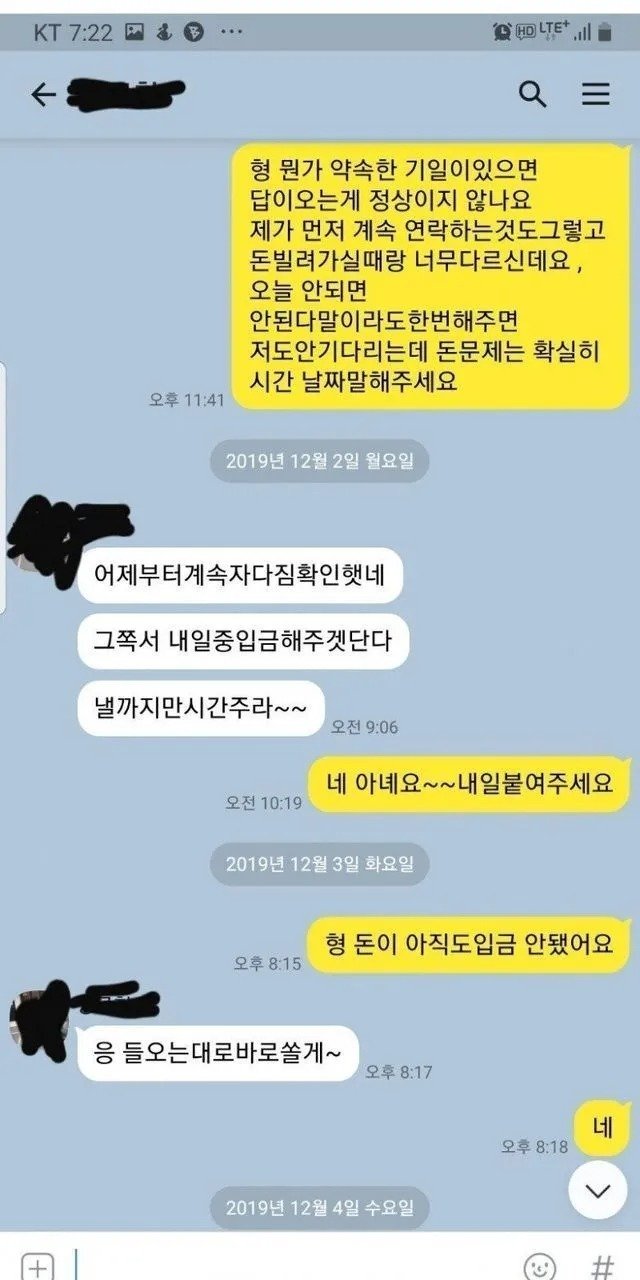The width and height of the screenshot is (640, 1280).
Task: Select the yellow bubble 형 돈이 아직도입금 안됐어요
Action: pyautogui.click(x=468, y=945)
